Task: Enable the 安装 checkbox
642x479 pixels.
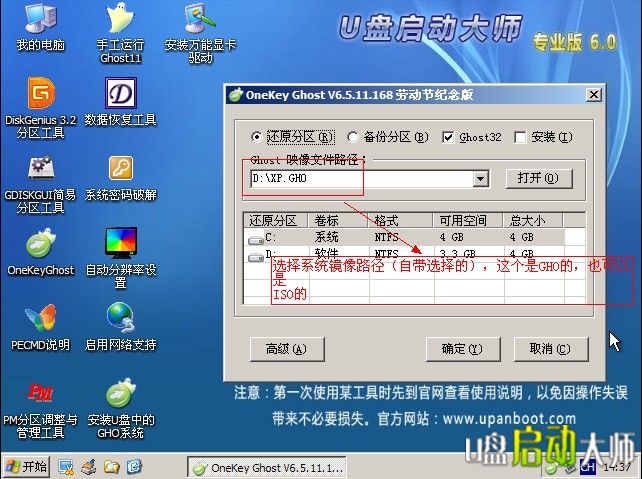Action: (520, 137)
